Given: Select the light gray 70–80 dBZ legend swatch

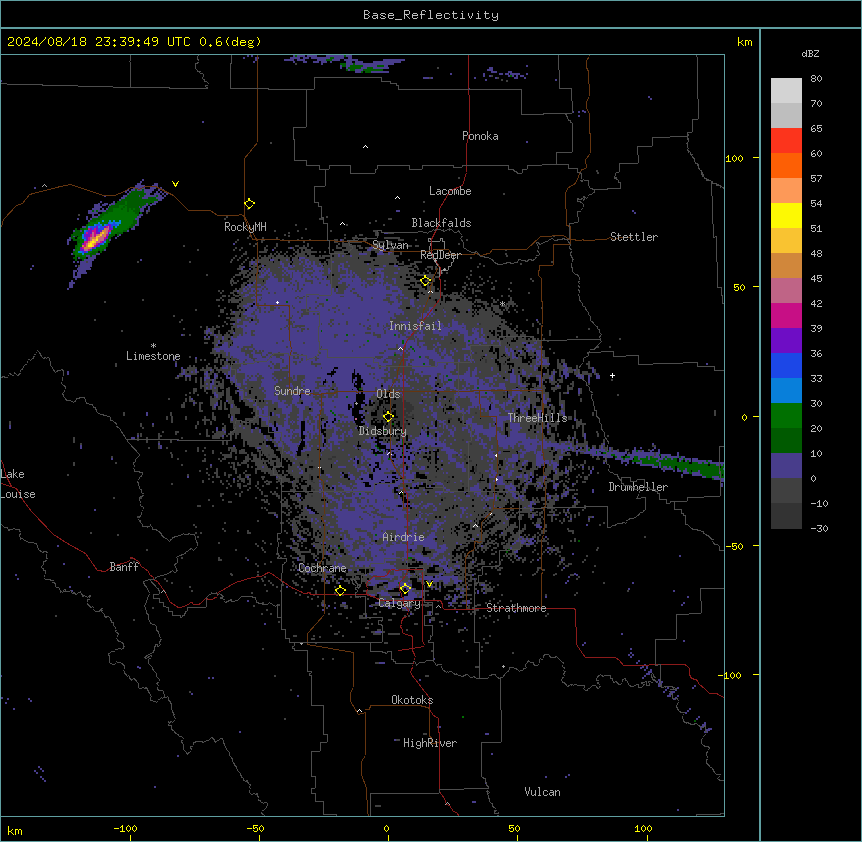Looking at the screenshot, I should click(x=786, y=91).
